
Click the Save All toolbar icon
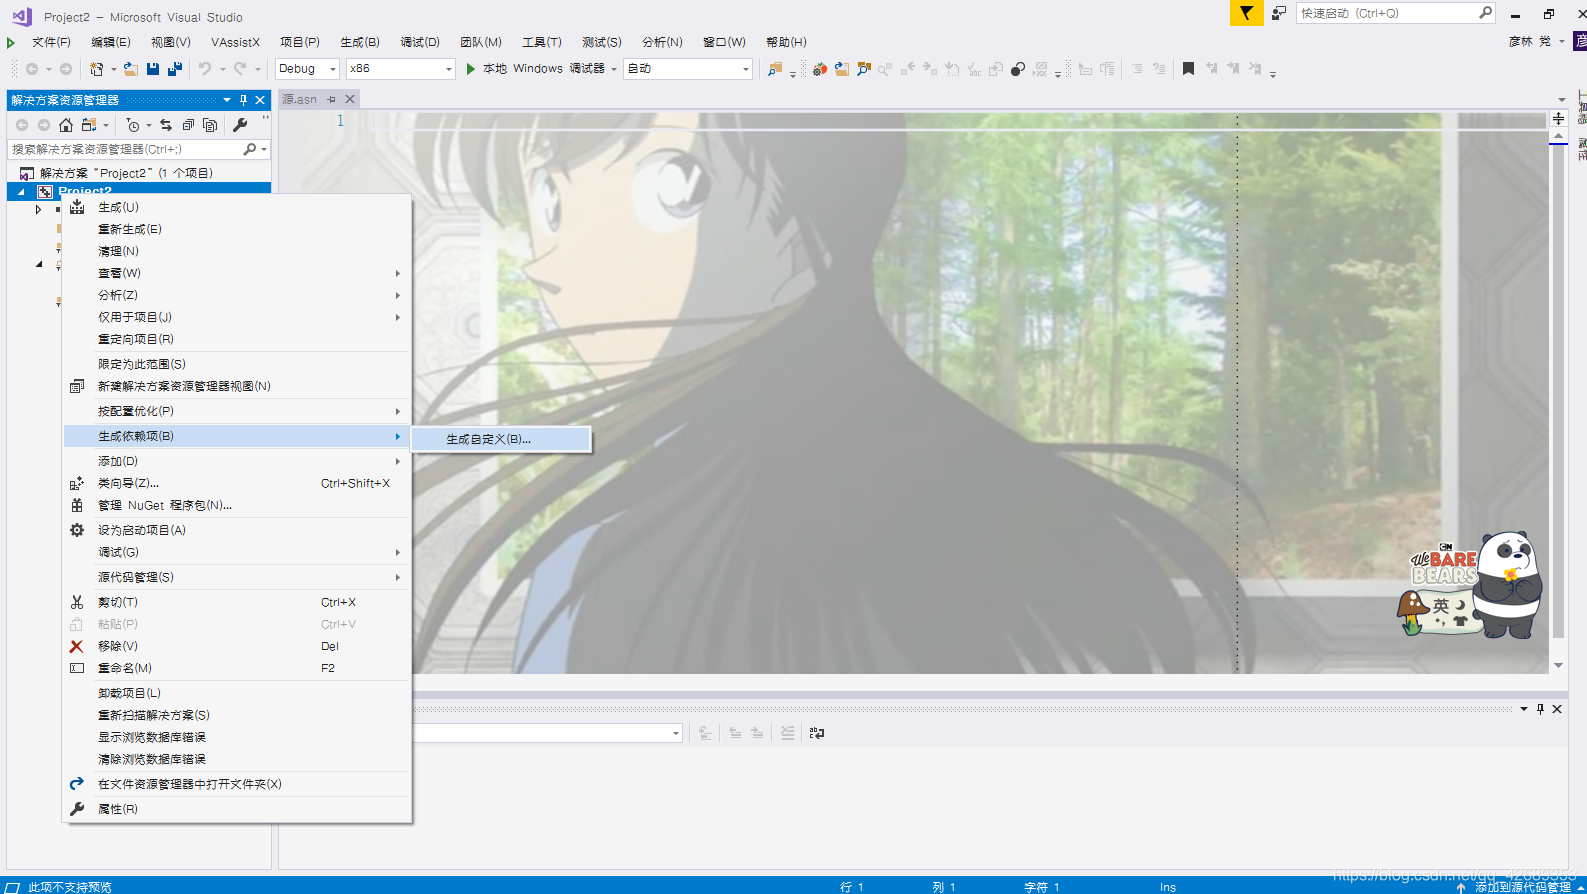[x=175, y=69]
